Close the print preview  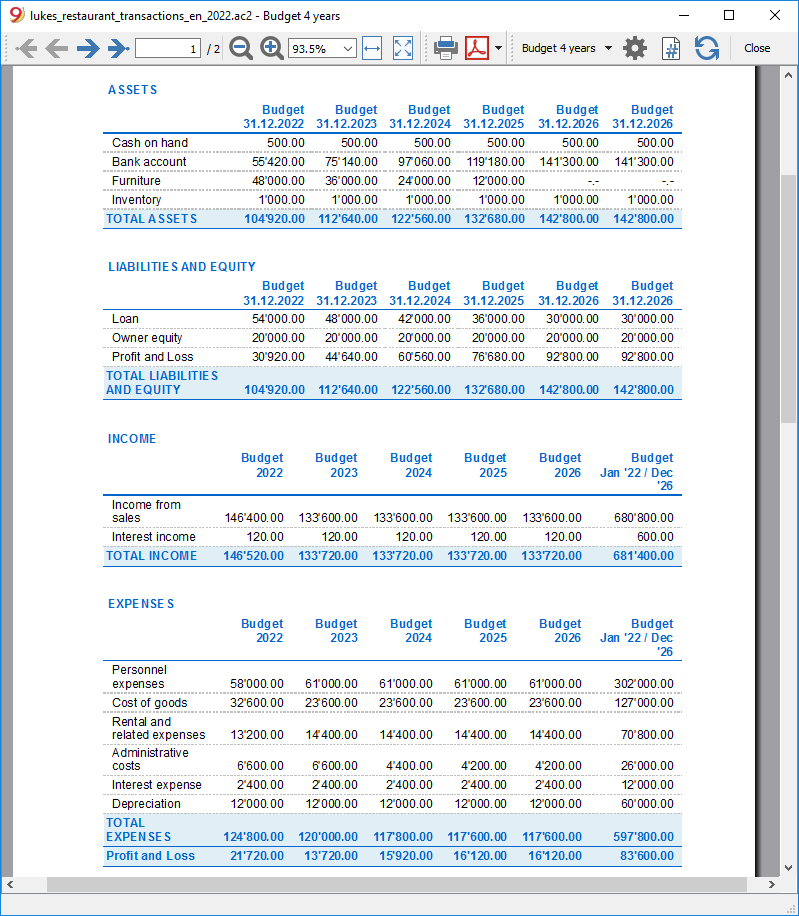pyautogui.click(x=757, y=48)
